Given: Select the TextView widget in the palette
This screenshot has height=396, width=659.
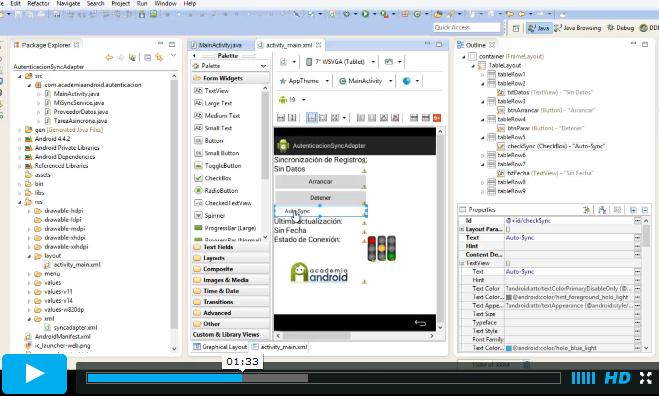Looking at the screenshot, I should coord(211,90).
